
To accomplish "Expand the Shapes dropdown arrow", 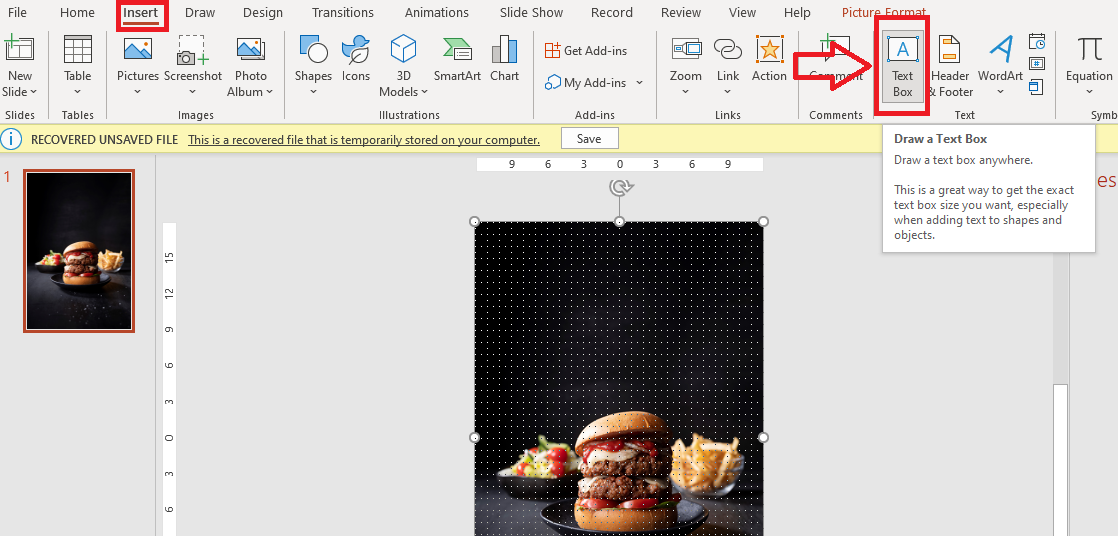I will (313, 92).
